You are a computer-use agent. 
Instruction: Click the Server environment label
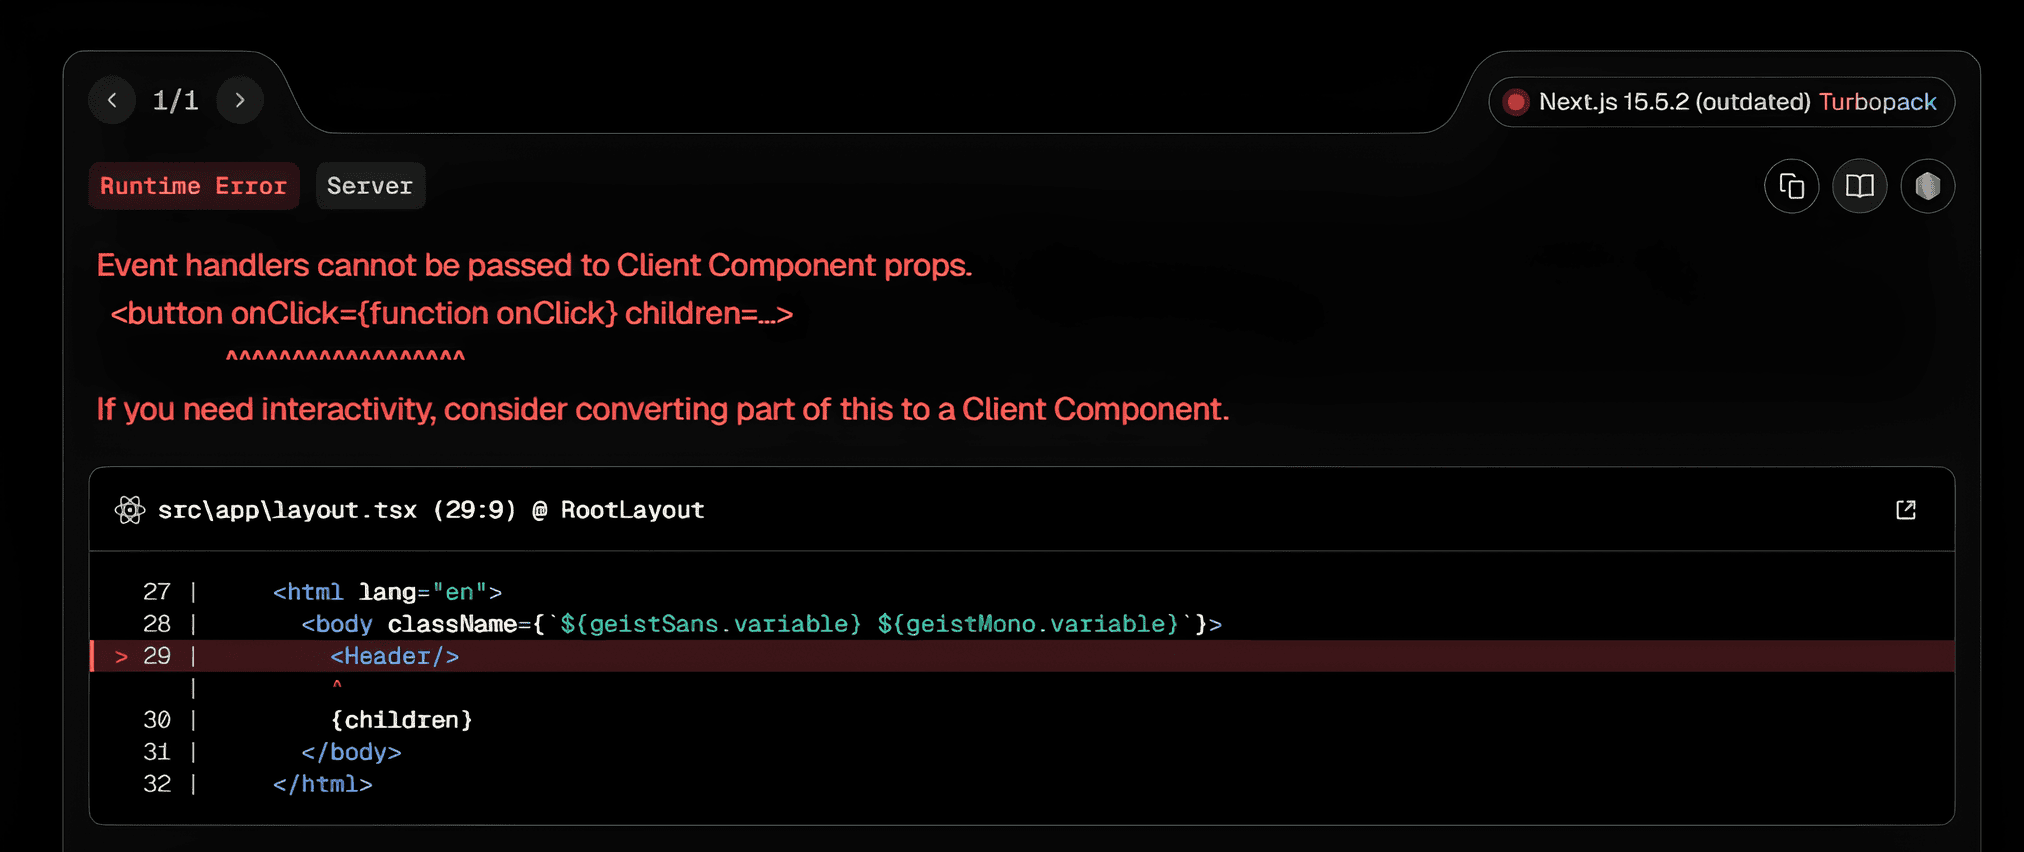pos(370,186)
